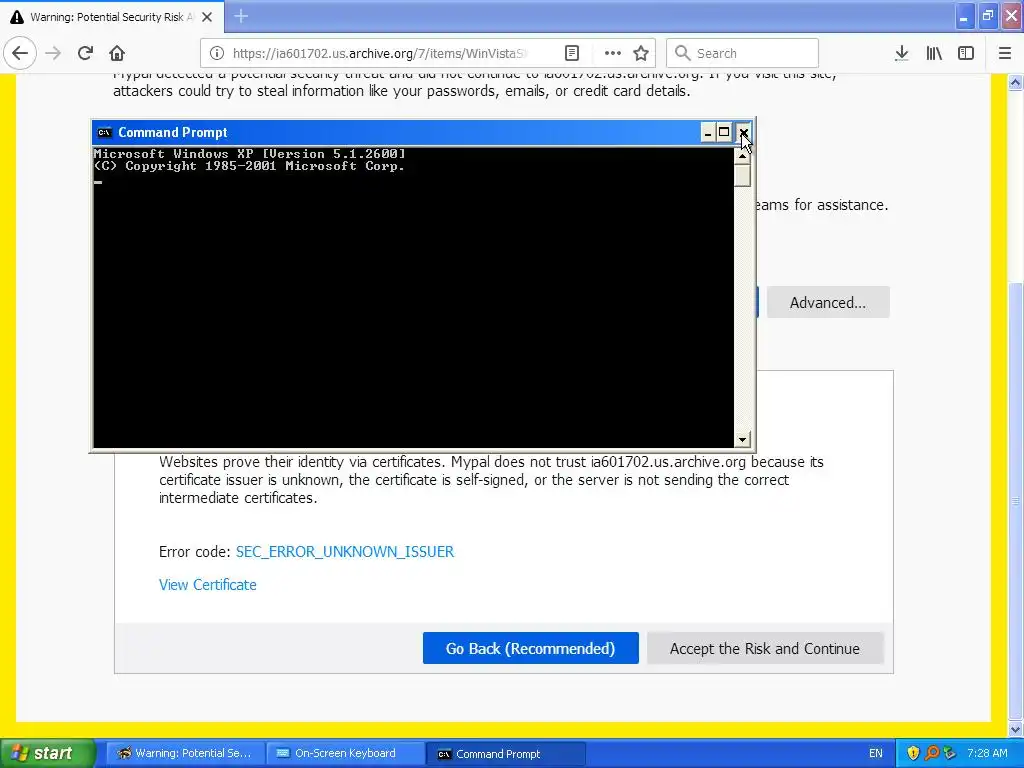Click the magnifier tray icon

coord(932,753)
